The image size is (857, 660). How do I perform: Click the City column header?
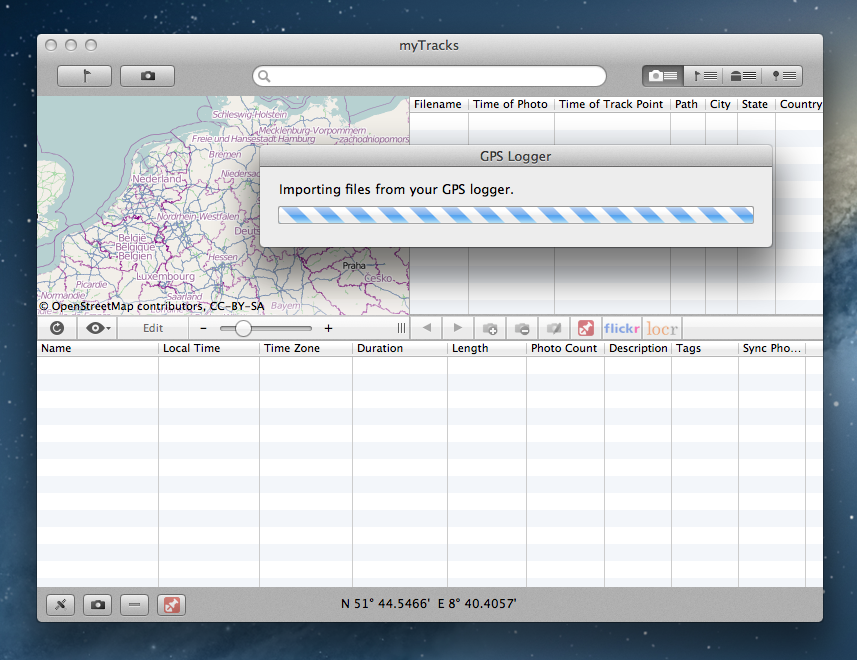pyautogui.click(x=721, y=104)
